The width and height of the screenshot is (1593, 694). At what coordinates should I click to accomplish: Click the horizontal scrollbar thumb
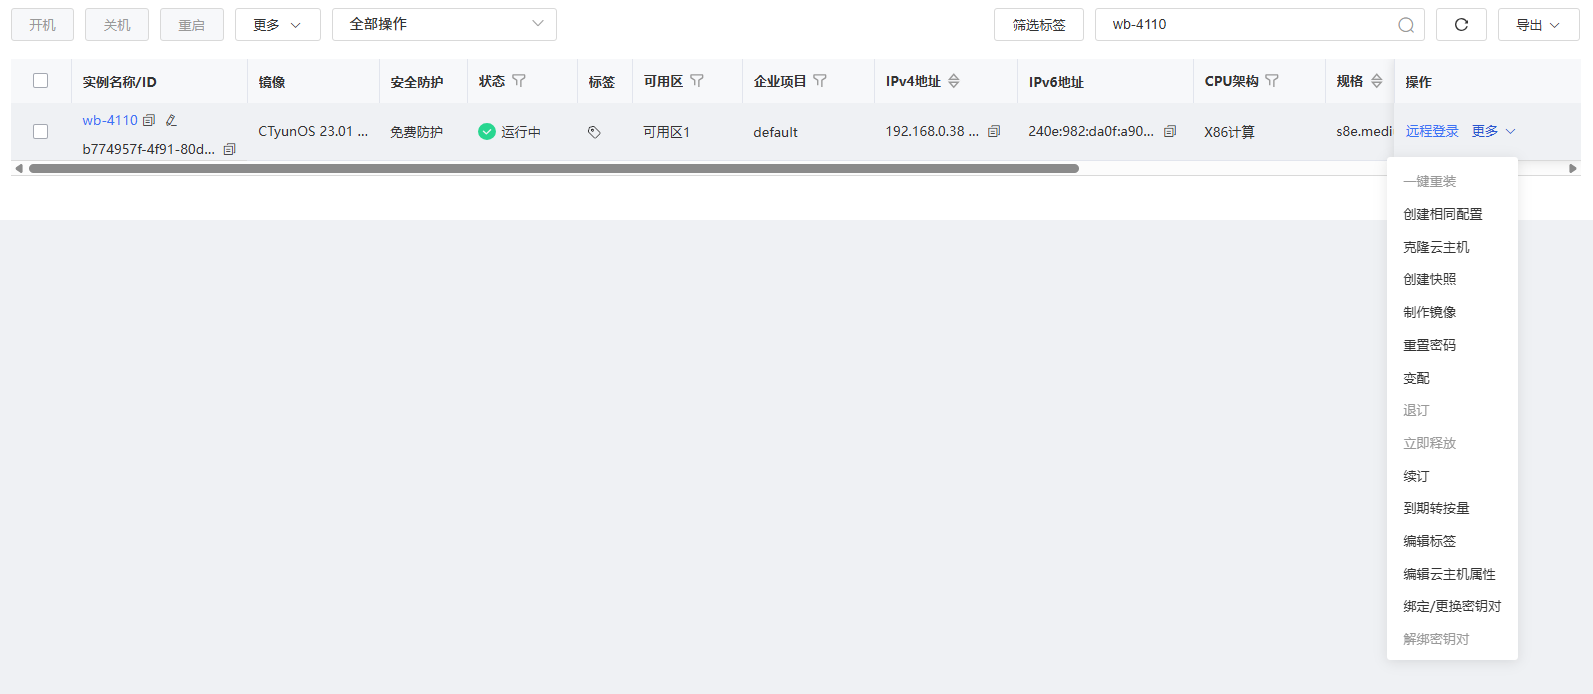tap(554, 169)
